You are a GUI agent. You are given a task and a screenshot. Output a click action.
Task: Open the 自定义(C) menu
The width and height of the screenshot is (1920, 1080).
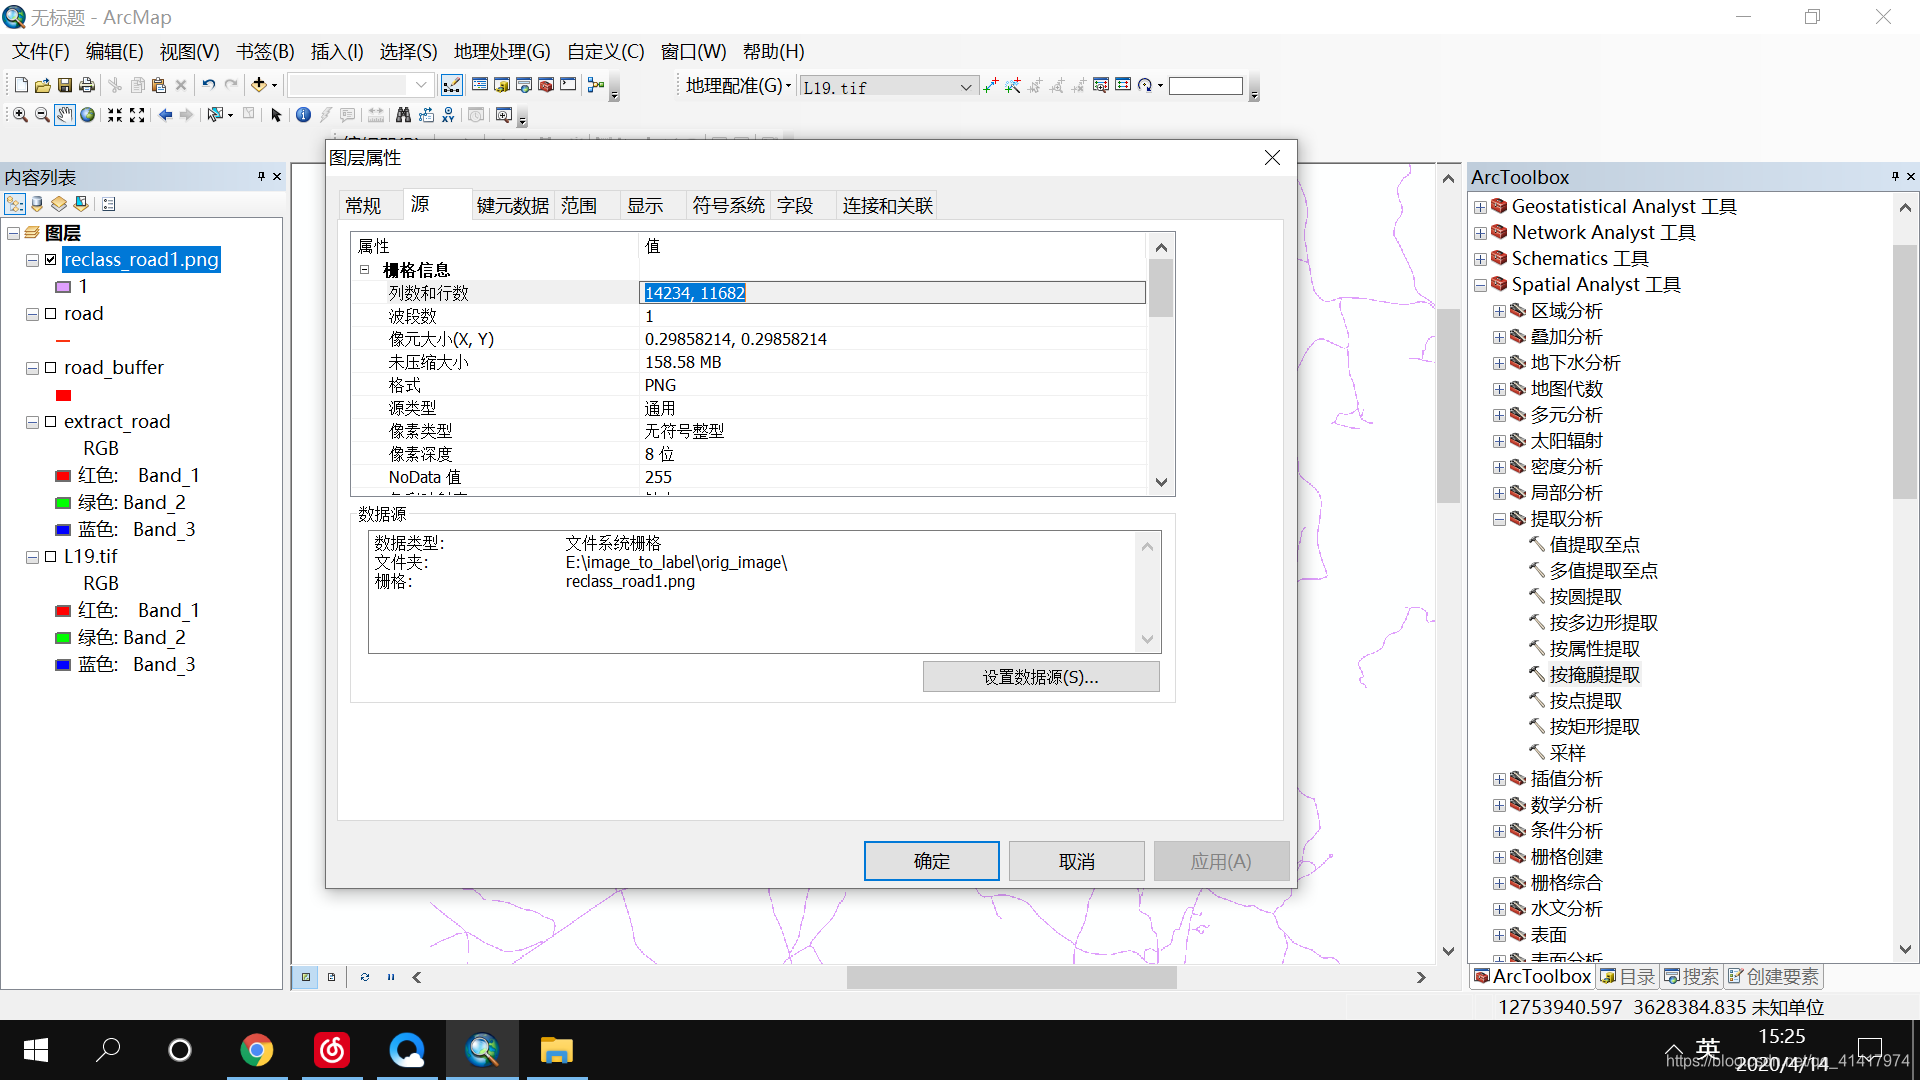click(x=605, y=52)
